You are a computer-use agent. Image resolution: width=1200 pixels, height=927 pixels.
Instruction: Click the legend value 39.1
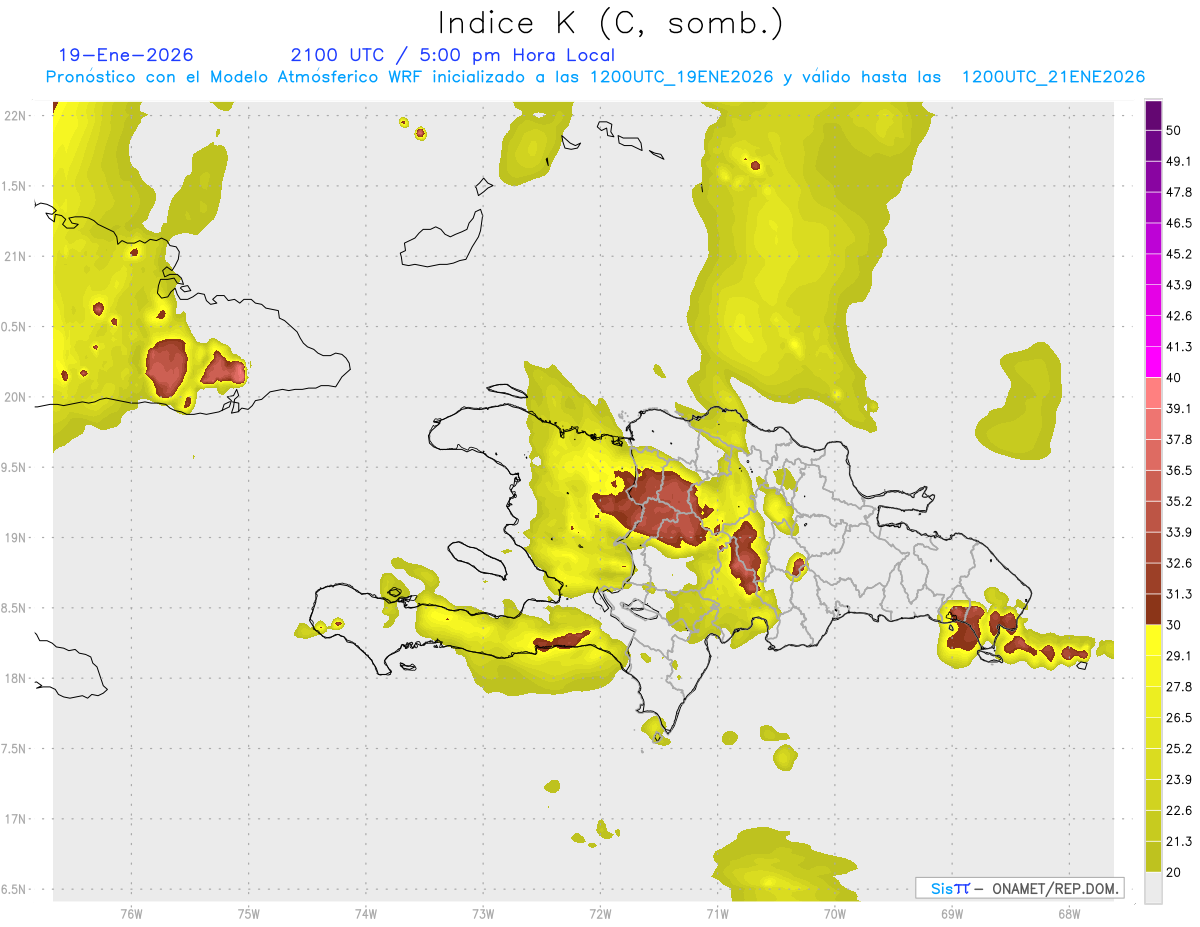pos(1178,408)
